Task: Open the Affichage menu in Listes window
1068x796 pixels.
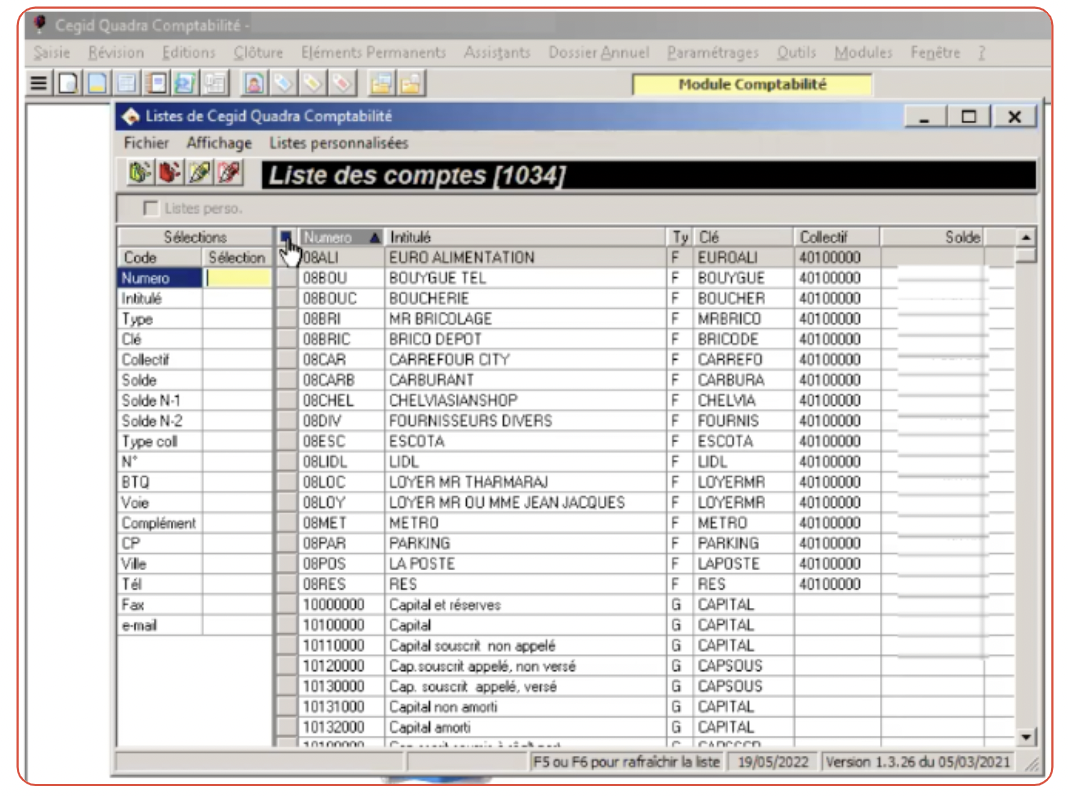Action: tap(219, 143)
